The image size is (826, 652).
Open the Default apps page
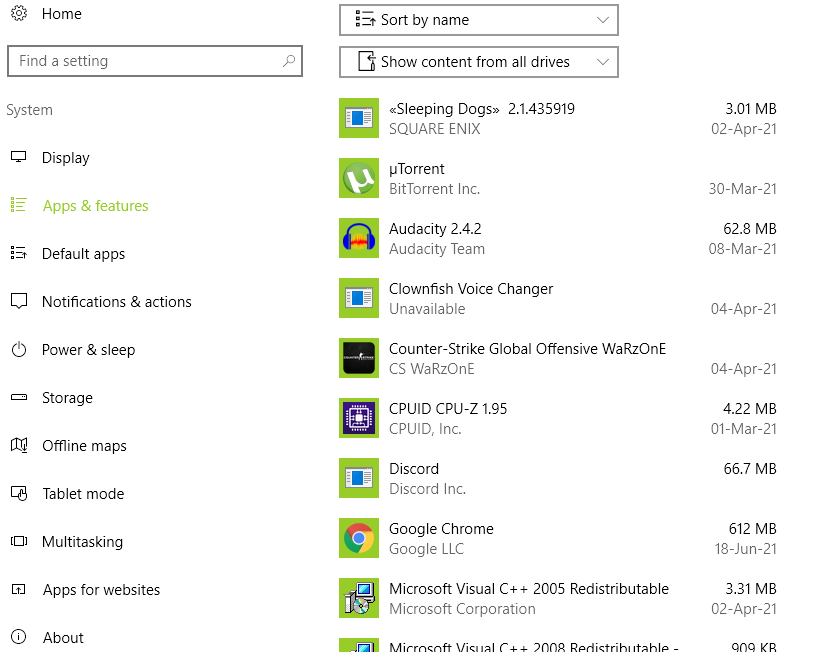[x=83, y=254]
